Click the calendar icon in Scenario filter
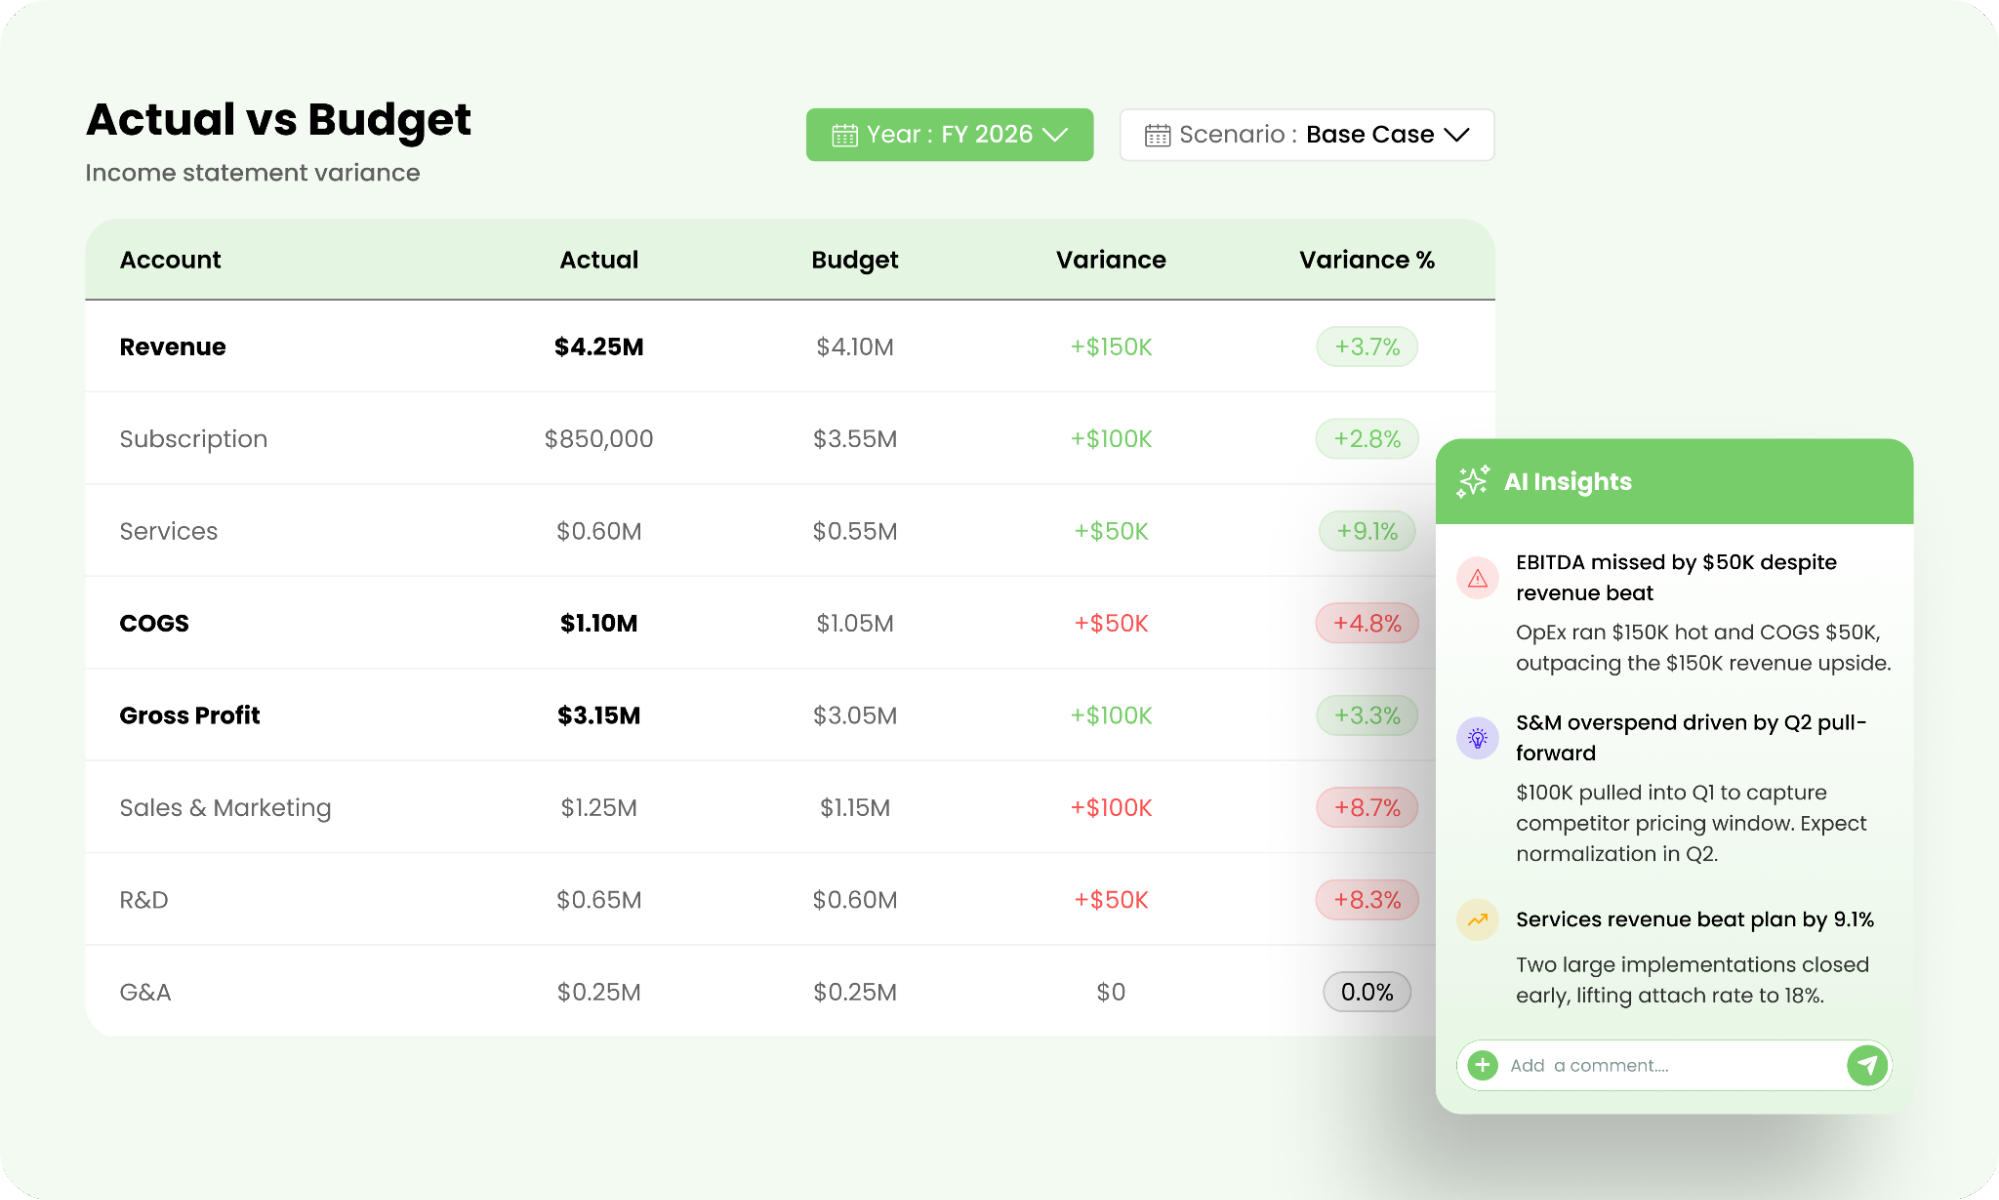 pos(1158,135)
